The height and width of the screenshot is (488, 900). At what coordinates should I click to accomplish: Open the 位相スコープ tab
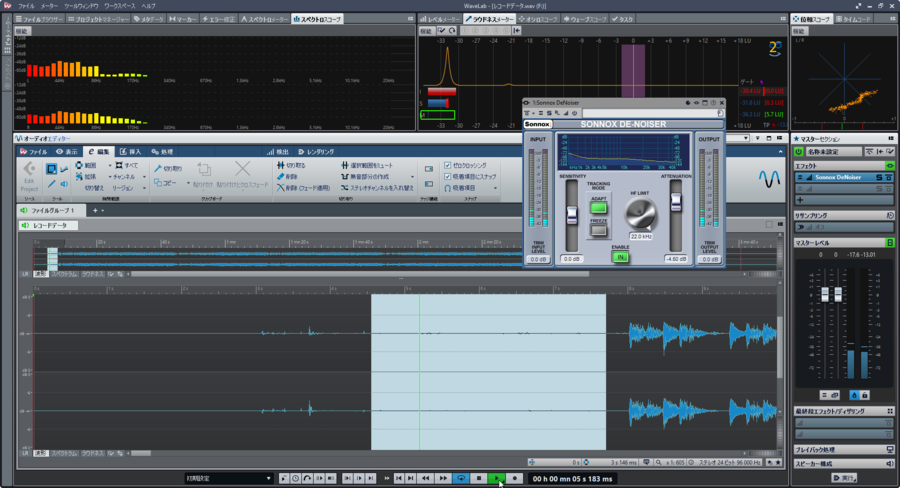(x=811, y=19)
